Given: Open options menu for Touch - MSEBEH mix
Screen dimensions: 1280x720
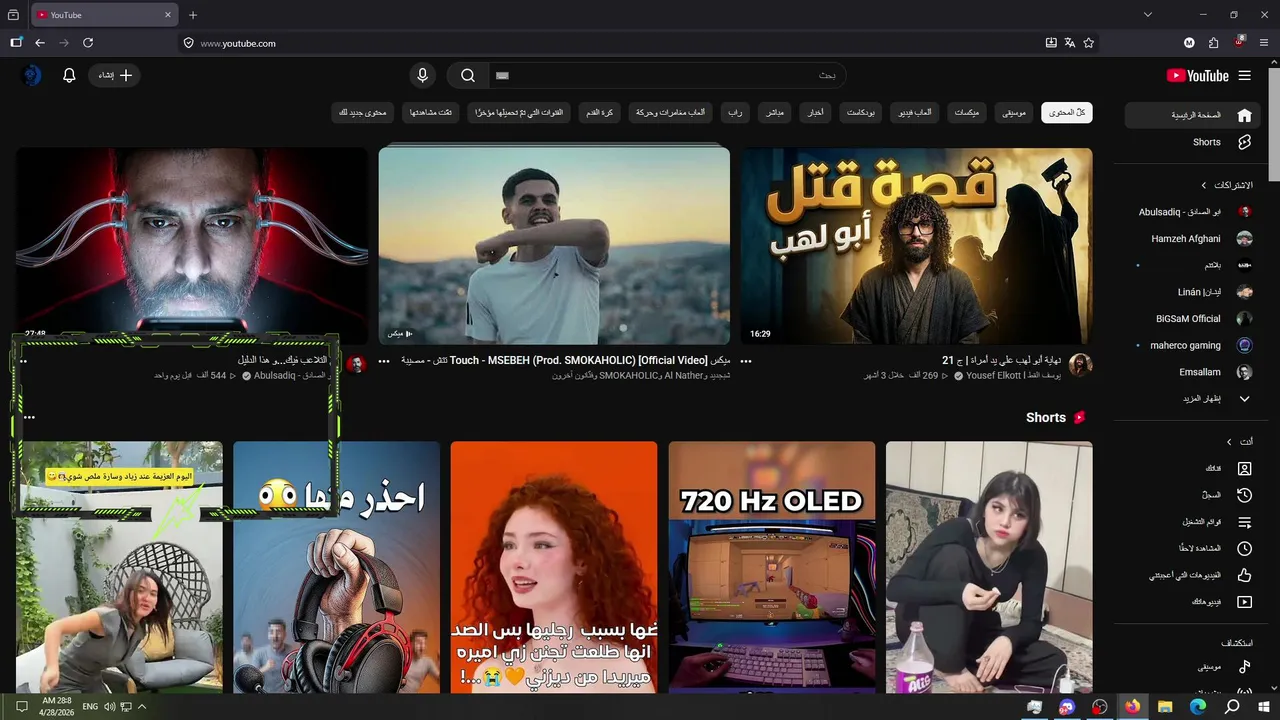Looking at the screenshot, I should point(383,361).
